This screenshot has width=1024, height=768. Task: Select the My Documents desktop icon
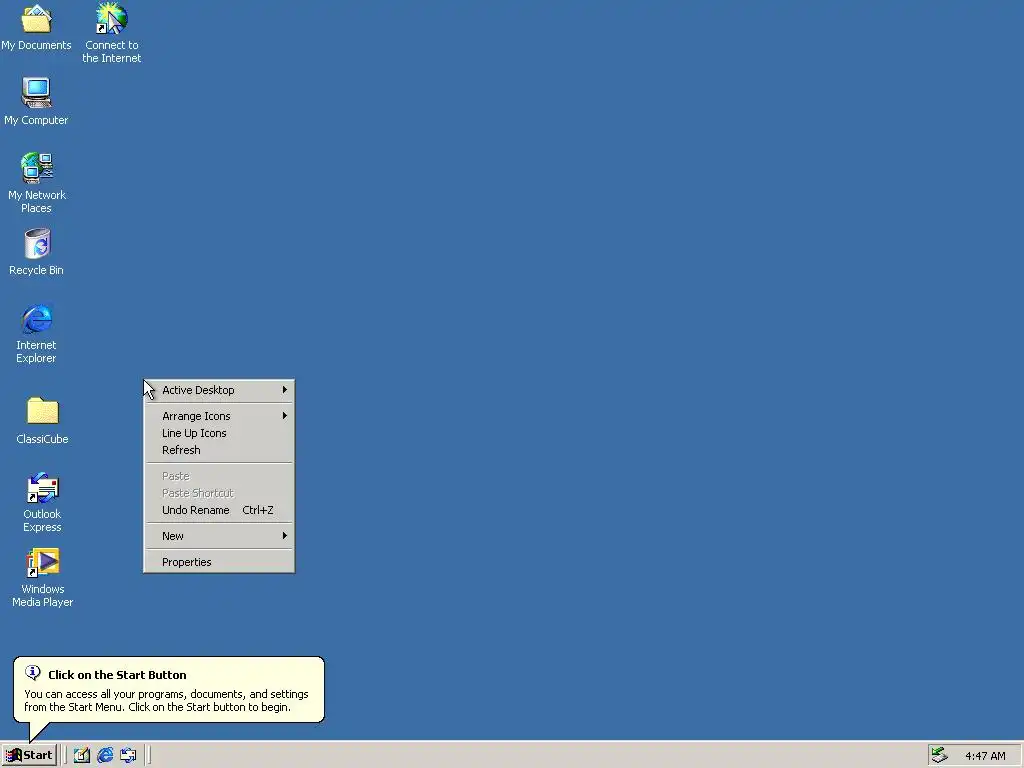pos(37,19)
